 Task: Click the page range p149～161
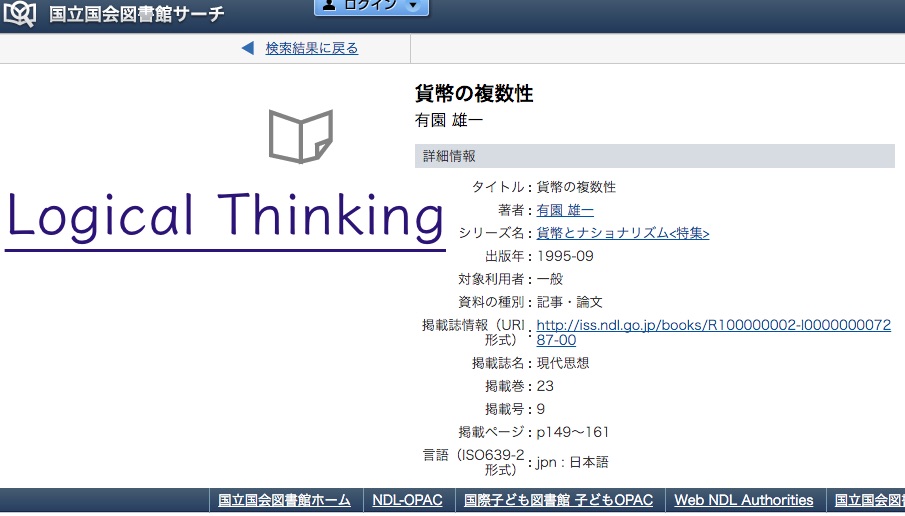tap(573, 432)
